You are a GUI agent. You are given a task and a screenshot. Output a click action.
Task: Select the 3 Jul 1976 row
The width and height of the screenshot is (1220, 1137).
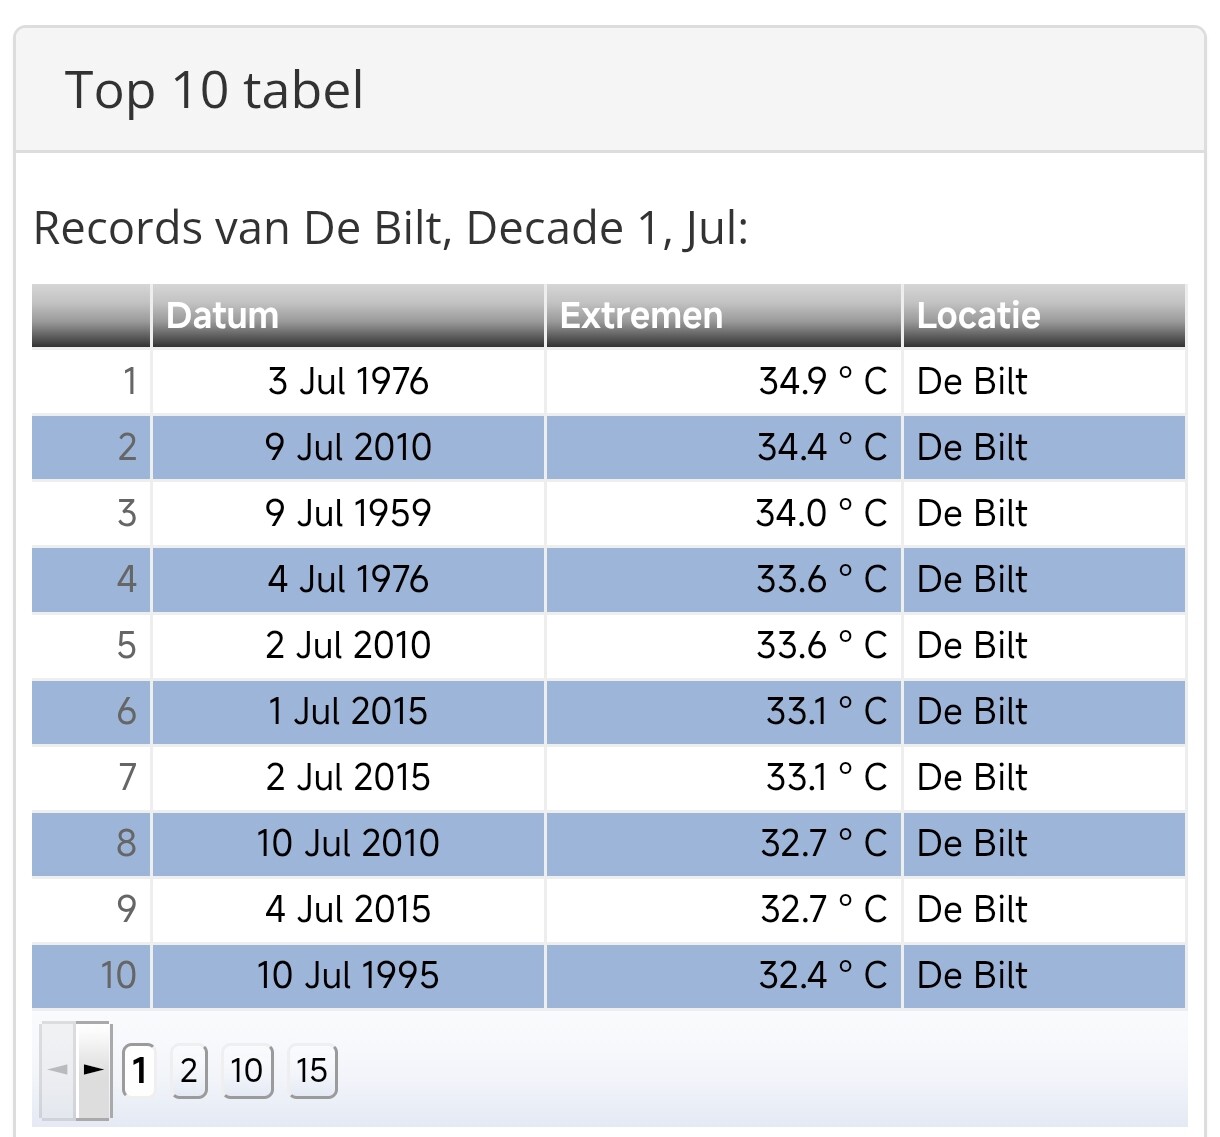348,381
